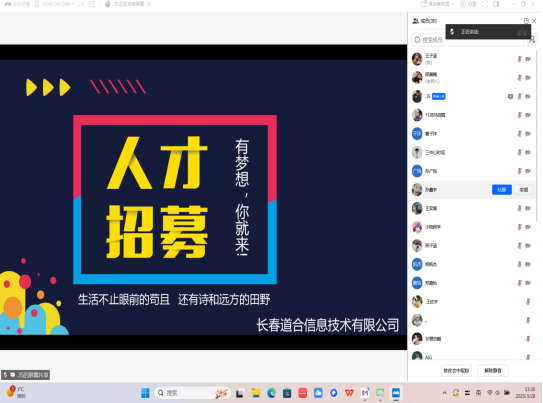Click the blue 广悦 avatar

[417, 171]
